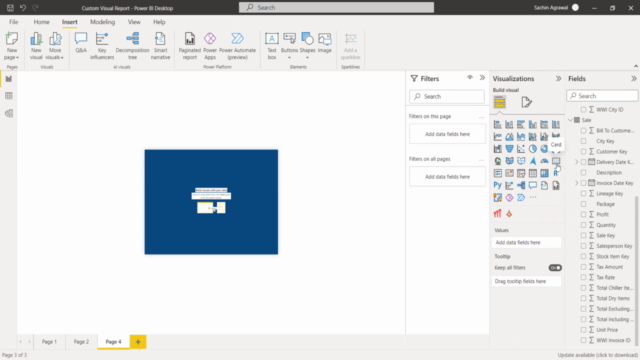Add a Decomposition tree from the ribbon
The image size is (640, 360).
[x=132, y=46]
